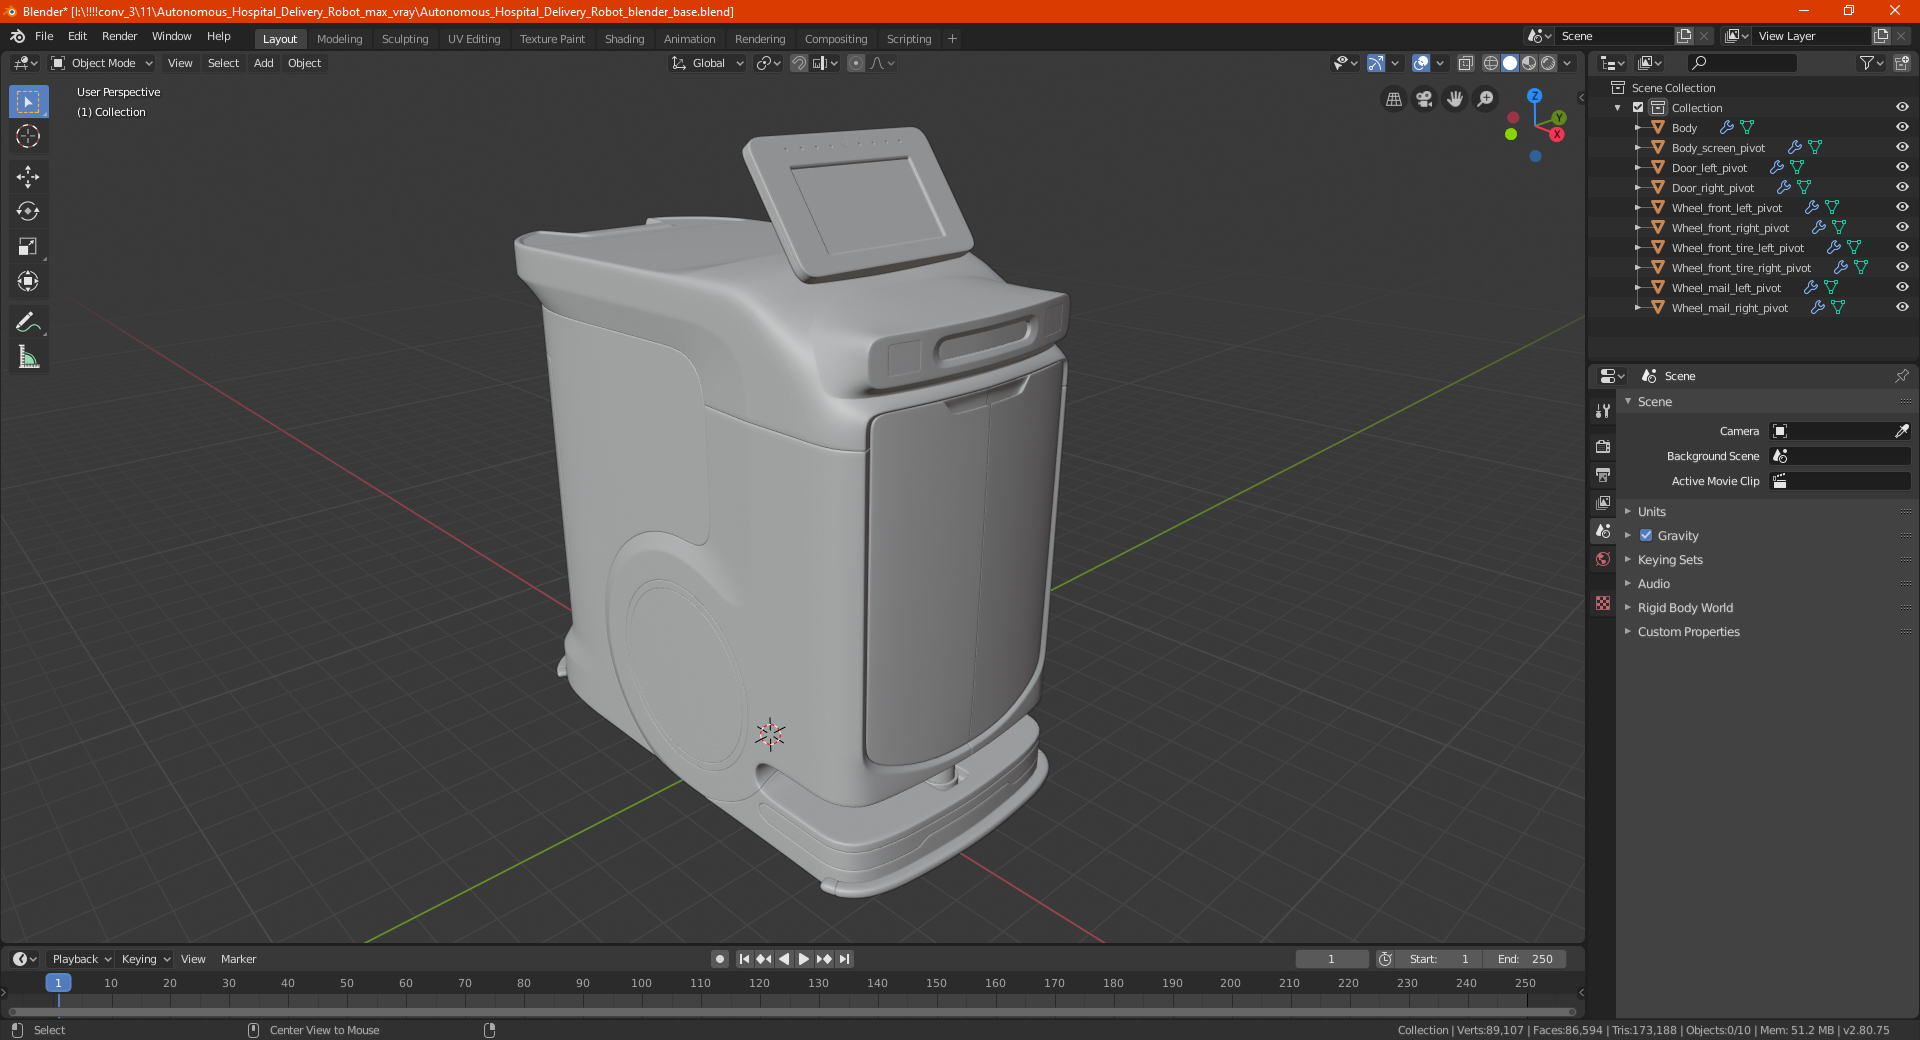Screen dimensions: 1920x1040
Task: Open the viewport Add menu
Action: [x=263, y=63]
